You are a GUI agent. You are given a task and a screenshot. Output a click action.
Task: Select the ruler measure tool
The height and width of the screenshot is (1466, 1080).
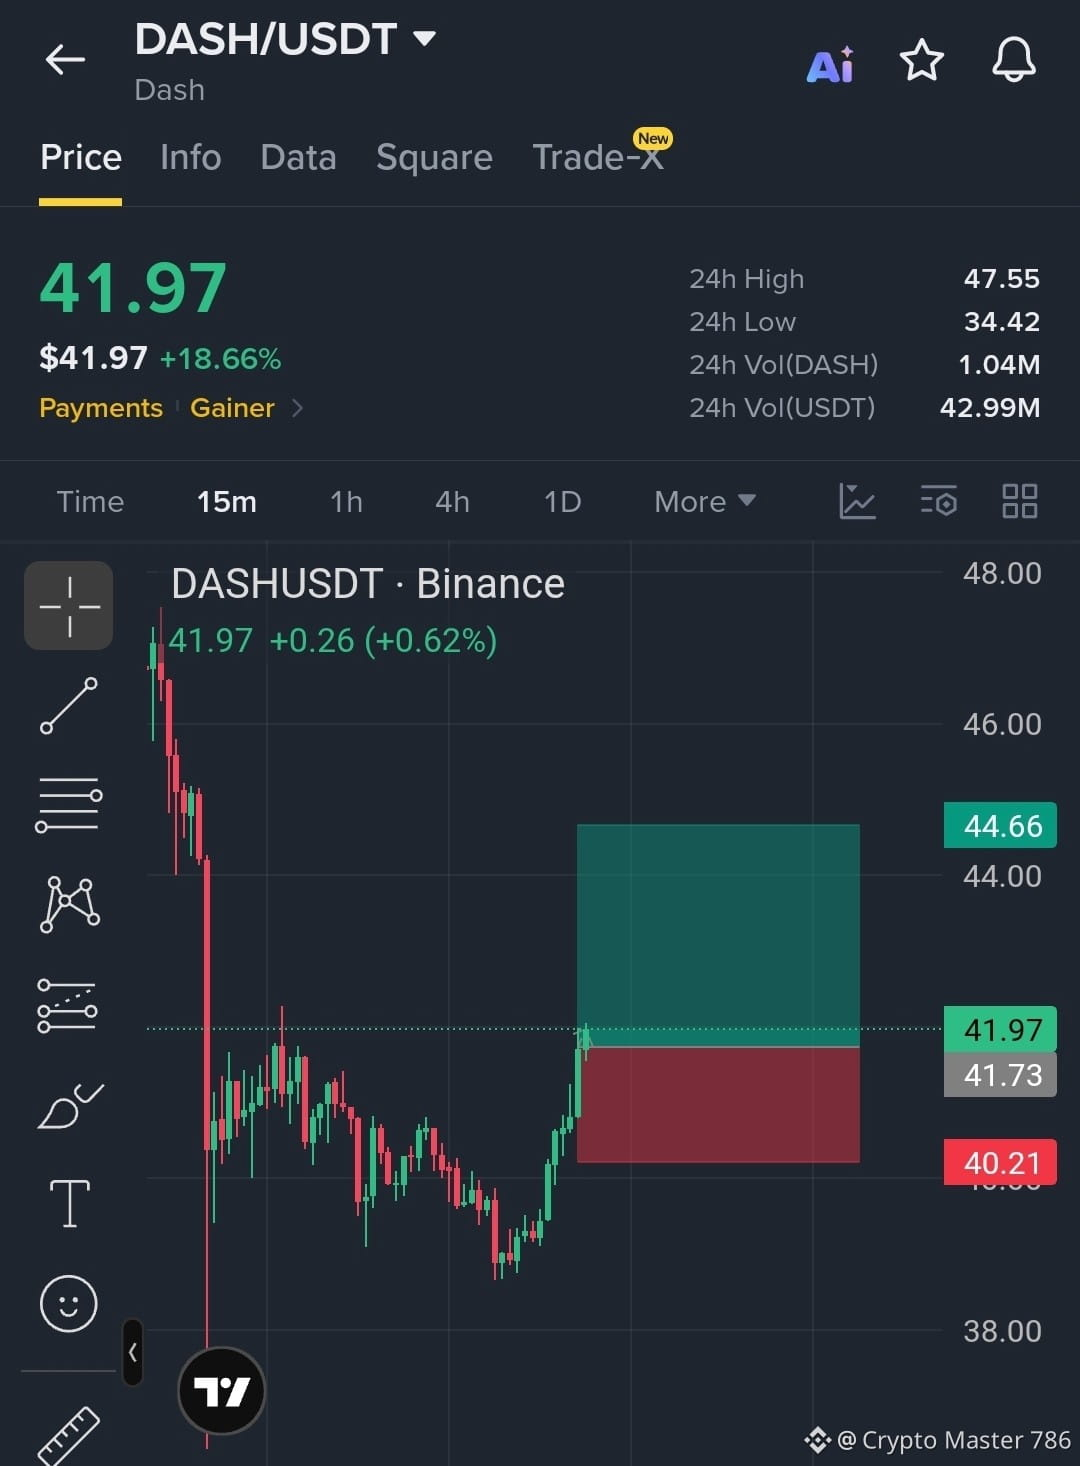click(69, 1435)
